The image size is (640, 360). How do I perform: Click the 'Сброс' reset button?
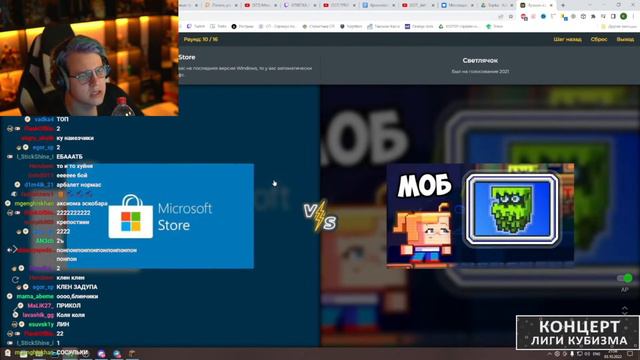tap(599, 39)
